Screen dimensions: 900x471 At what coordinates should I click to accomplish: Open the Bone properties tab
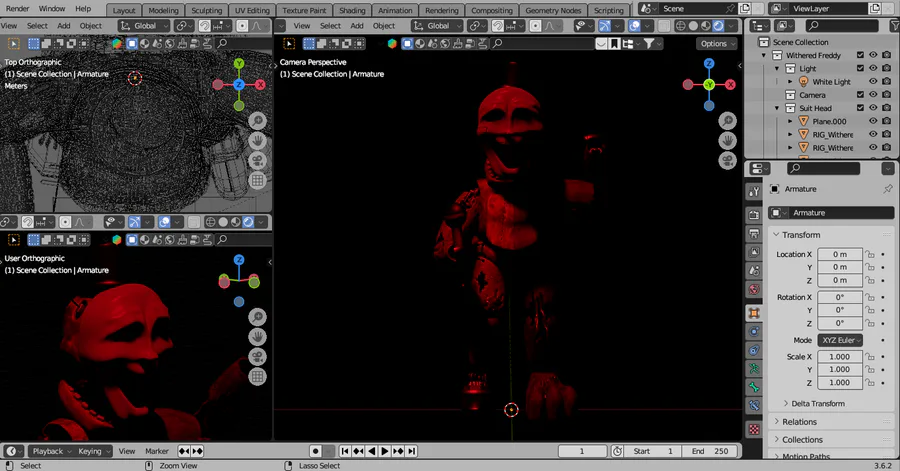click(x=754, y=387)
